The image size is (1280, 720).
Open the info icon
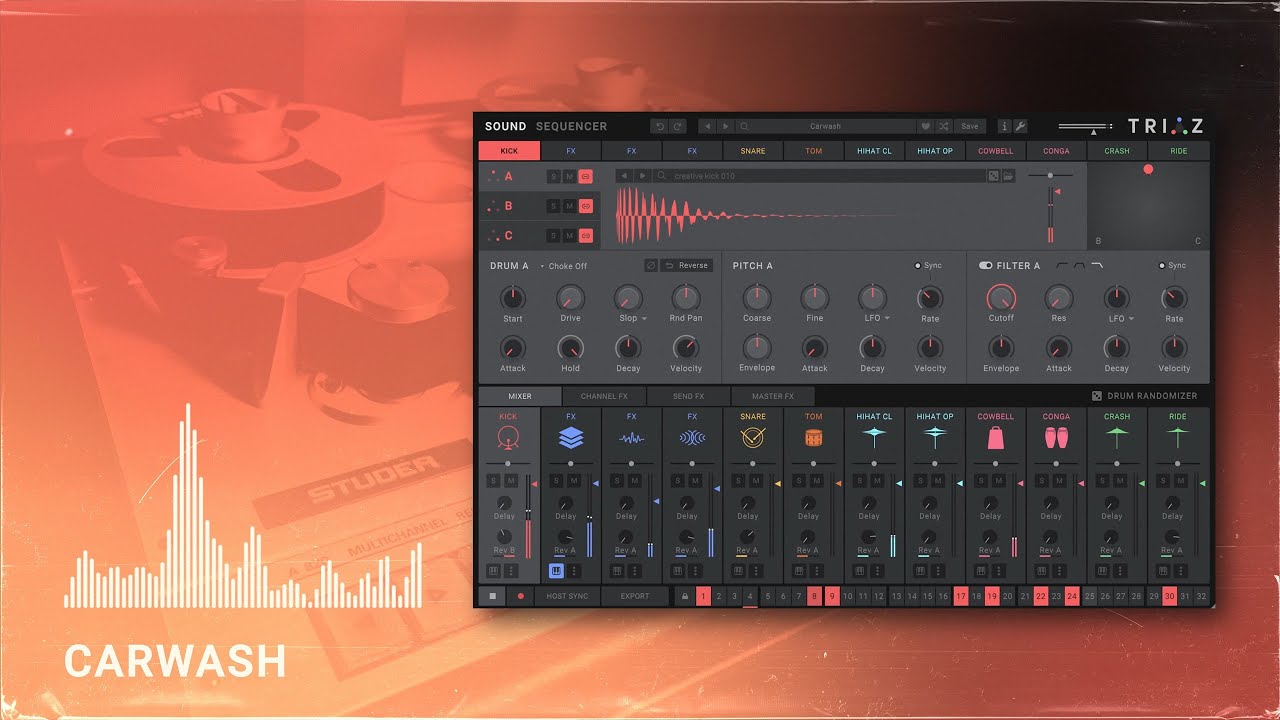coord(1004,127)
